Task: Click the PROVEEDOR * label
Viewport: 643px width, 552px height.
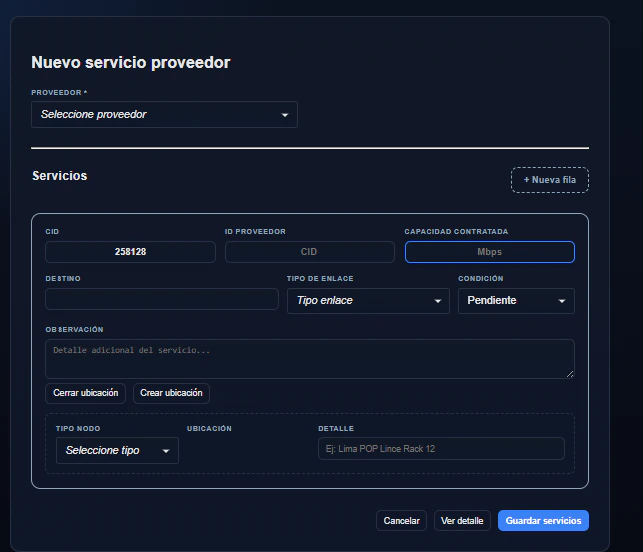Action: [x=59, y=93]
